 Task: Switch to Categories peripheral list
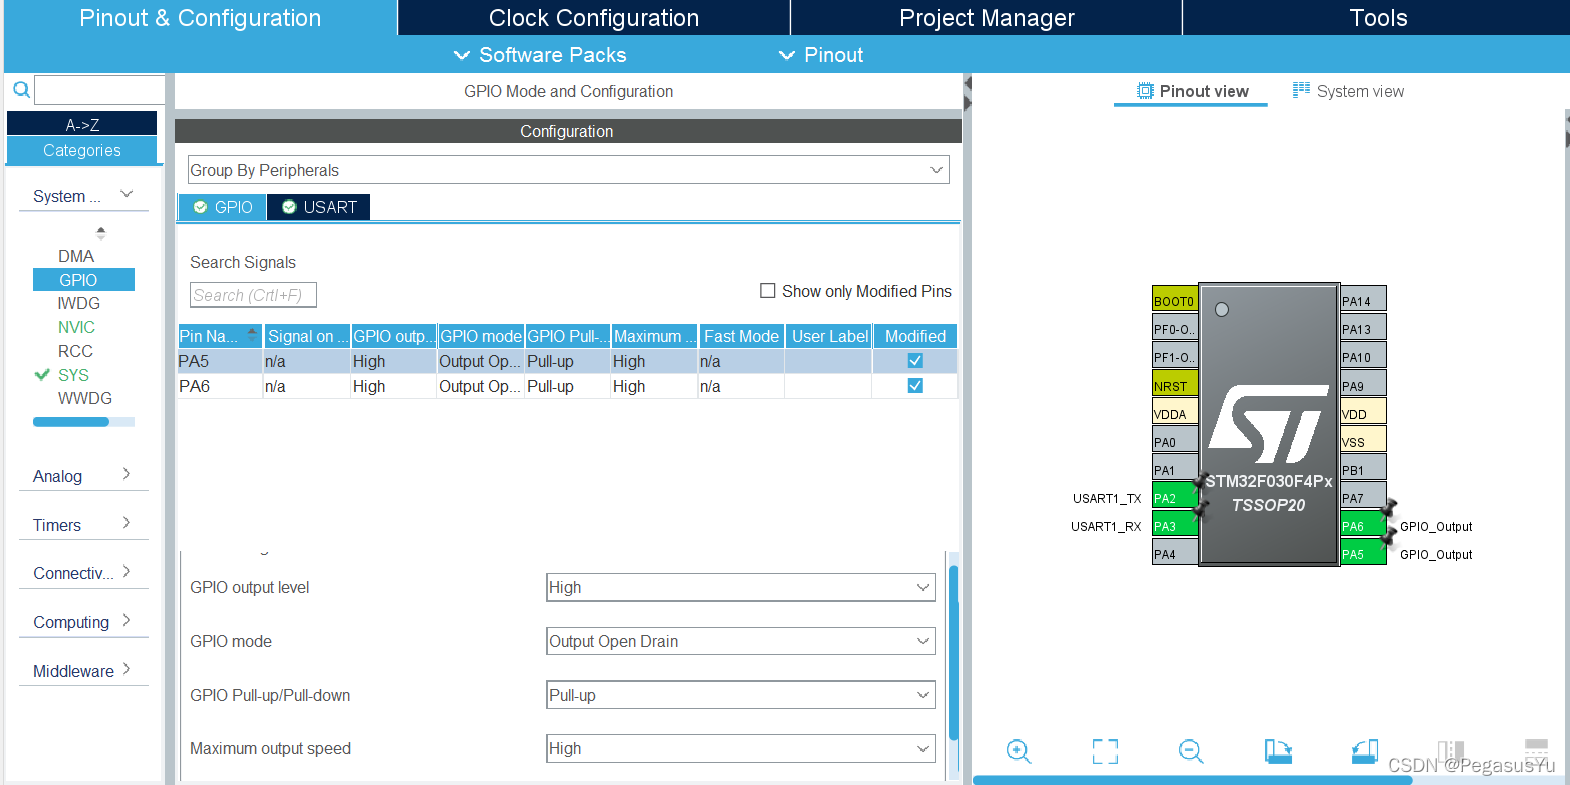(82, 150)
